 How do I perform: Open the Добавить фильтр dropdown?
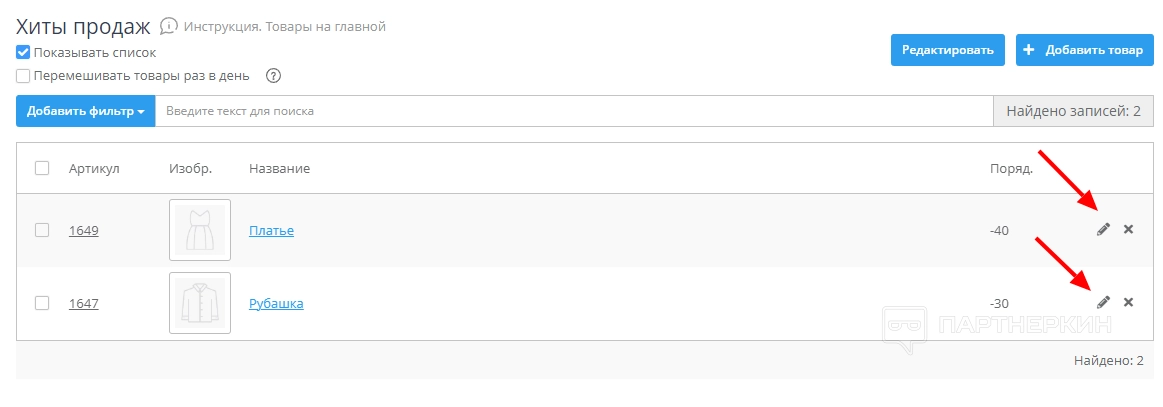click(x=85, y=111)
